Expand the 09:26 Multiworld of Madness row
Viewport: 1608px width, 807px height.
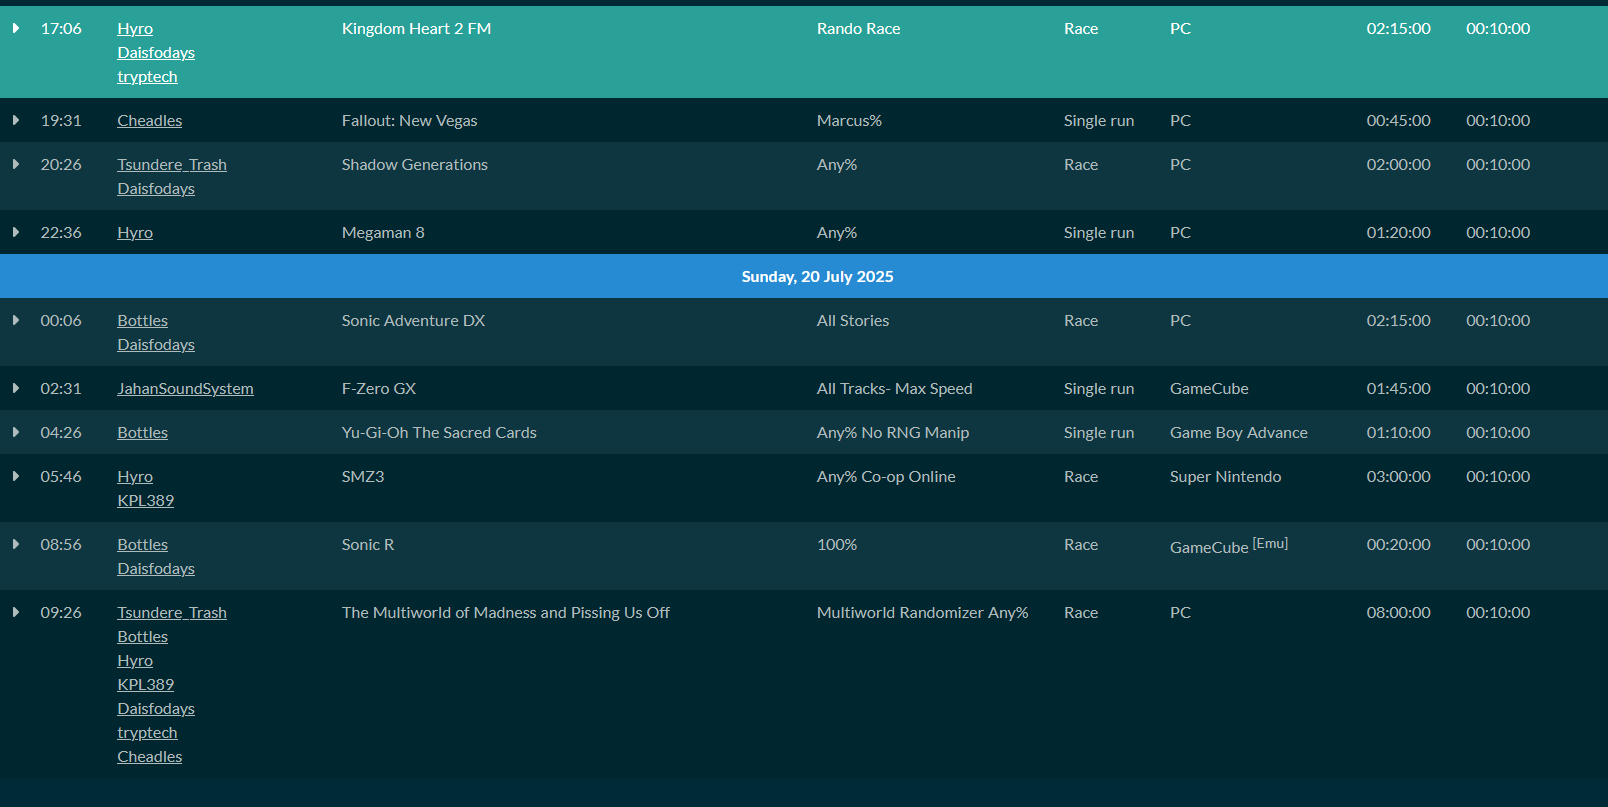(16, 612)
